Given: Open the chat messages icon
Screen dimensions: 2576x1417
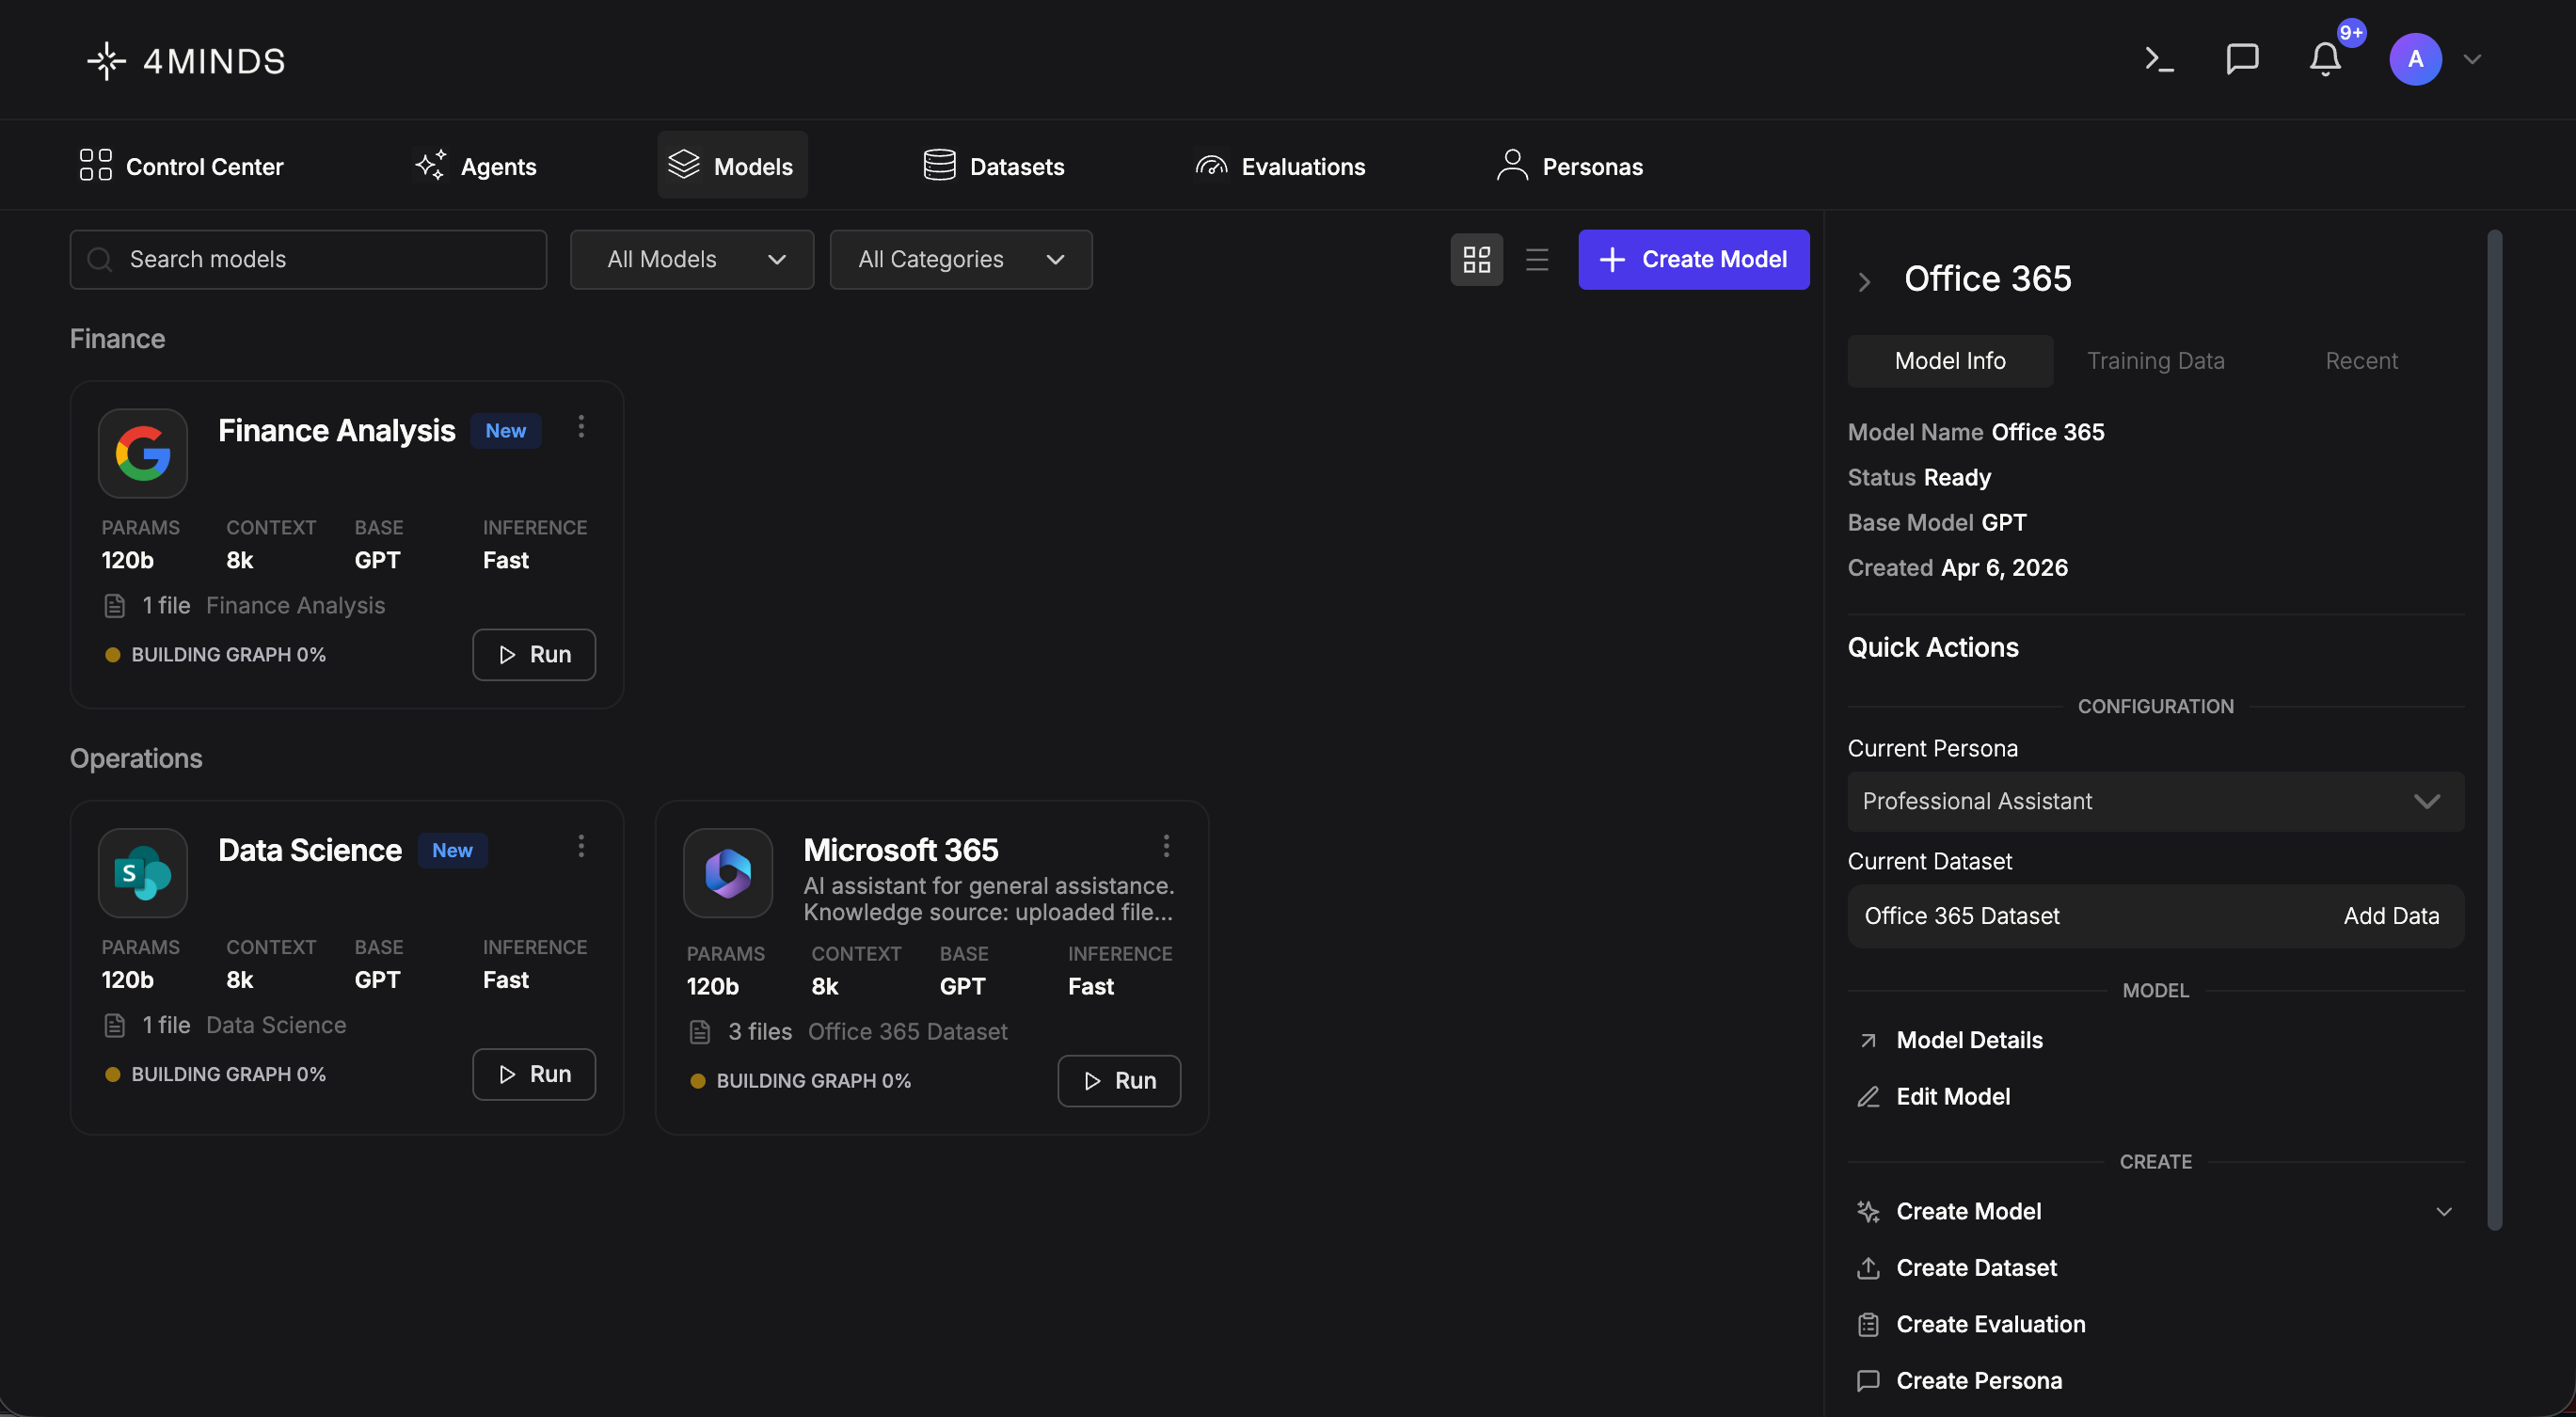Looking at the screenshot, I should (x=2242, y=60).
